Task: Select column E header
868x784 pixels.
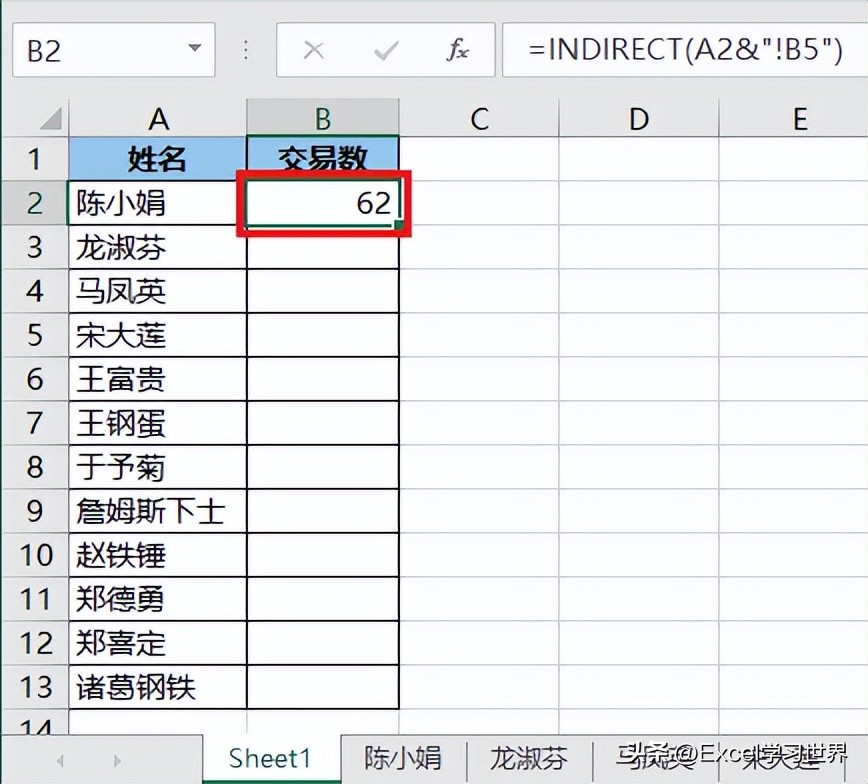Action: pyautogui.click(x=794, y=118)
